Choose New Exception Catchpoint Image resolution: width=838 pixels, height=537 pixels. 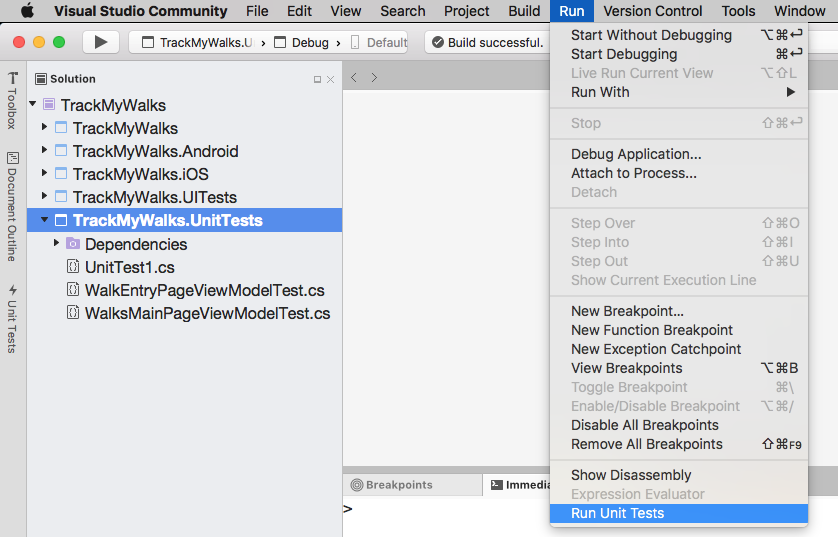[x=679, y=349]
